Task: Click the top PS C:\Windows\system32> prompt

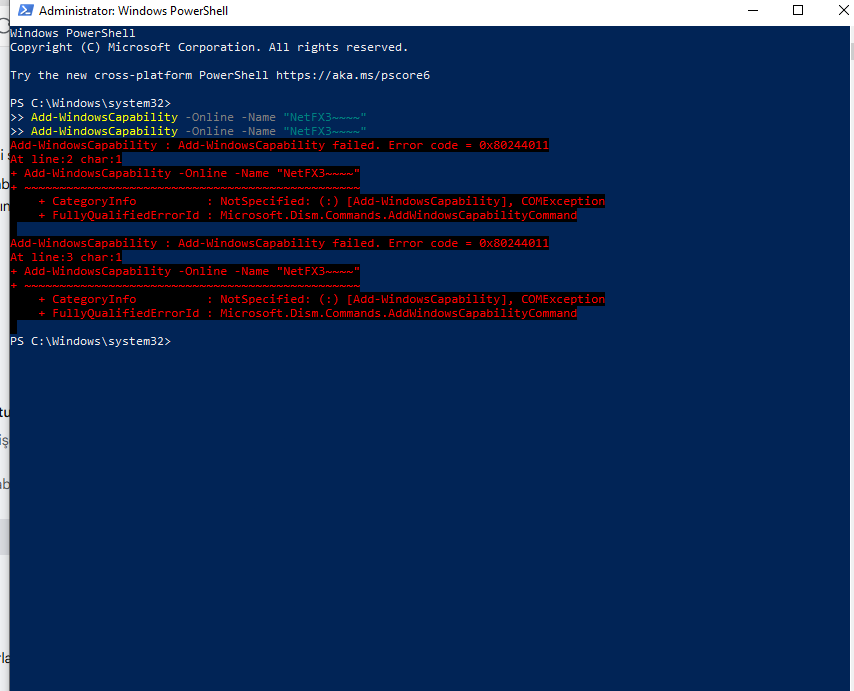Action: (x=90, y=103)
